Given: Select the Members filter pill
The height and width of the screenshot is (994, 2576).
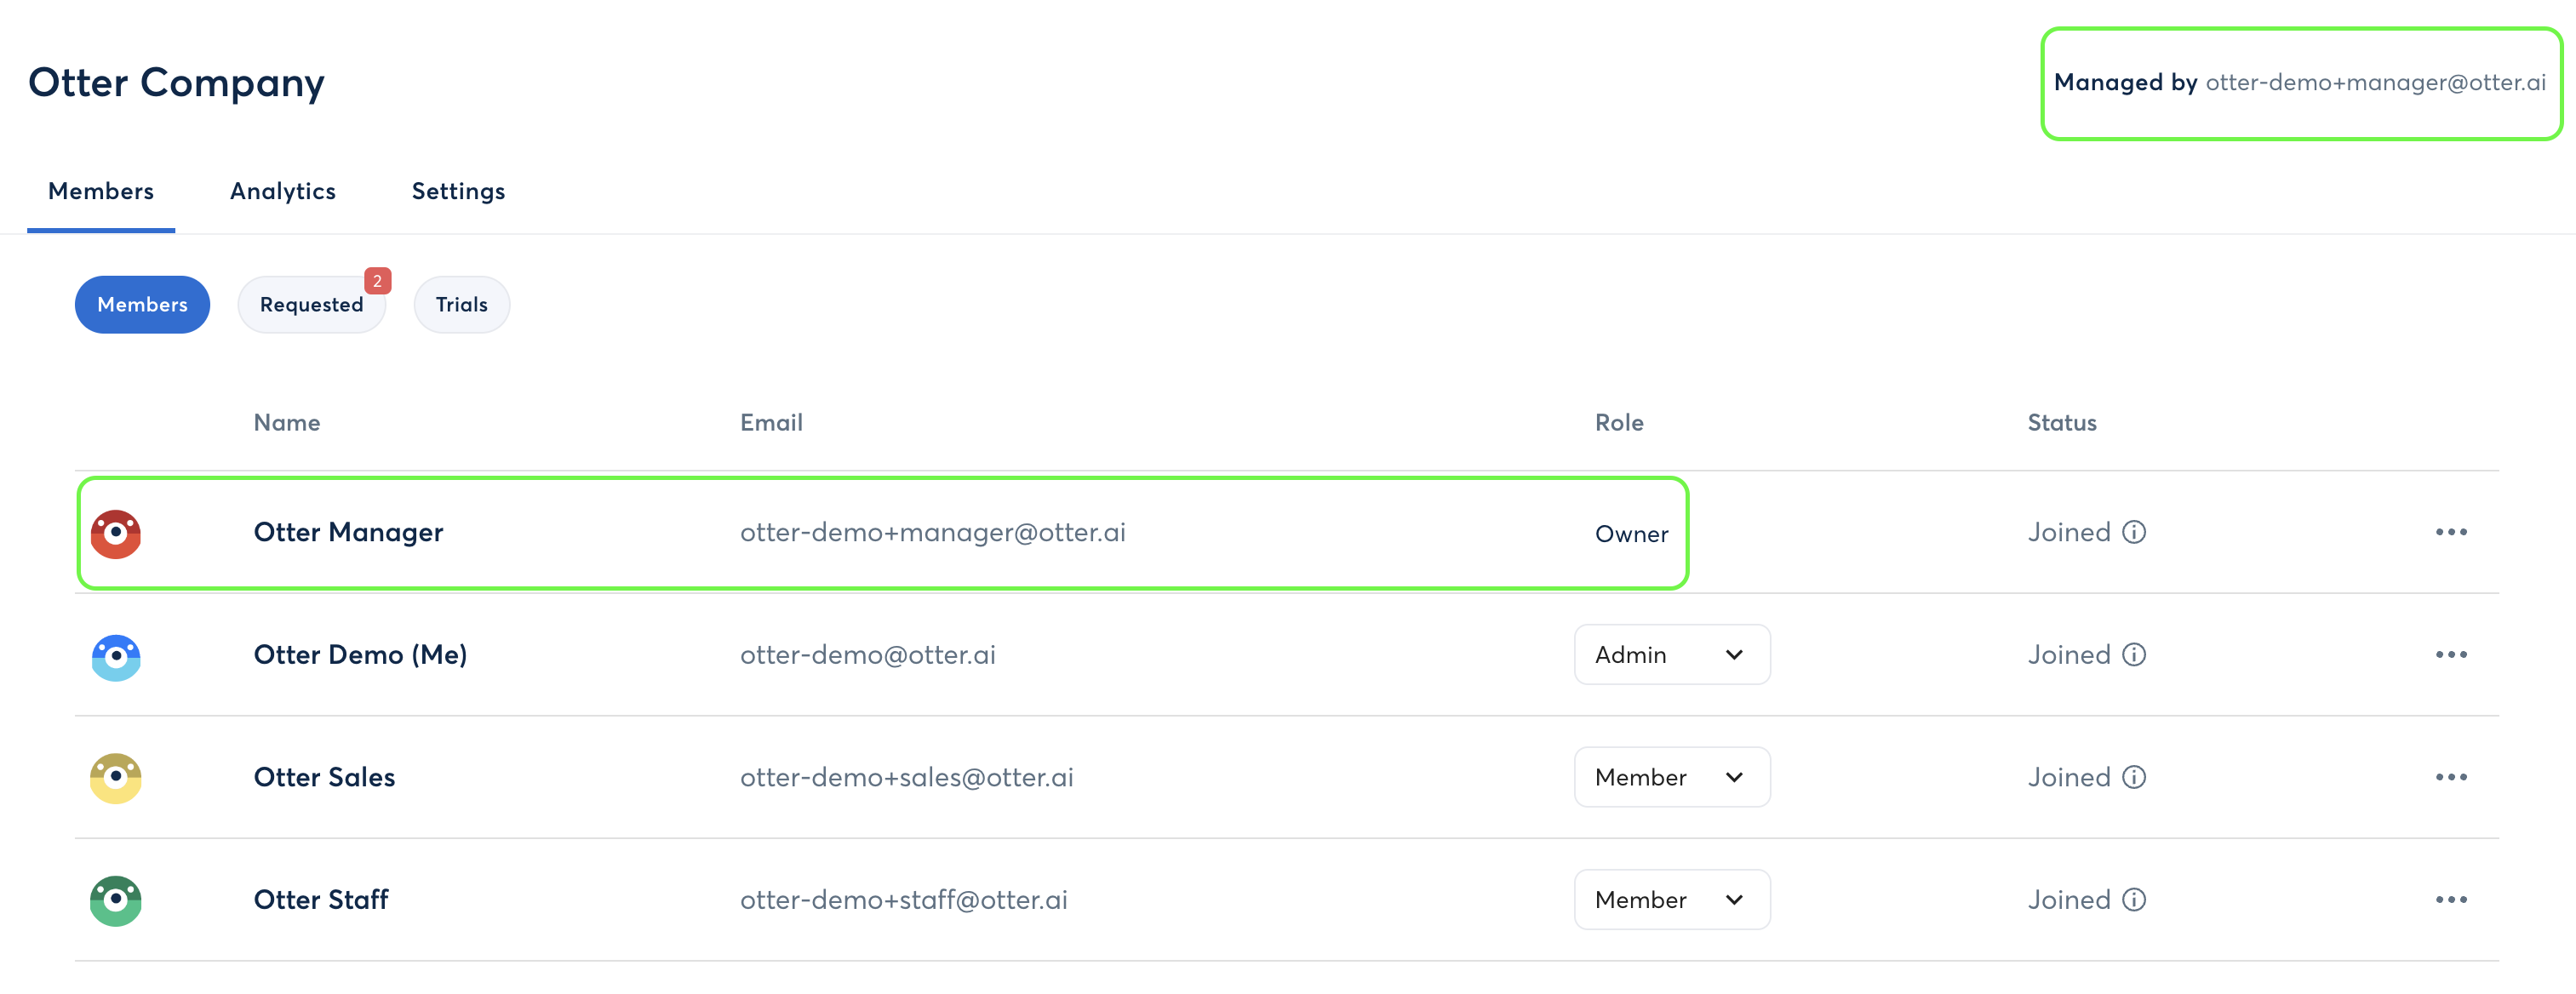Looking at the screenshot, I should (142, 305).
